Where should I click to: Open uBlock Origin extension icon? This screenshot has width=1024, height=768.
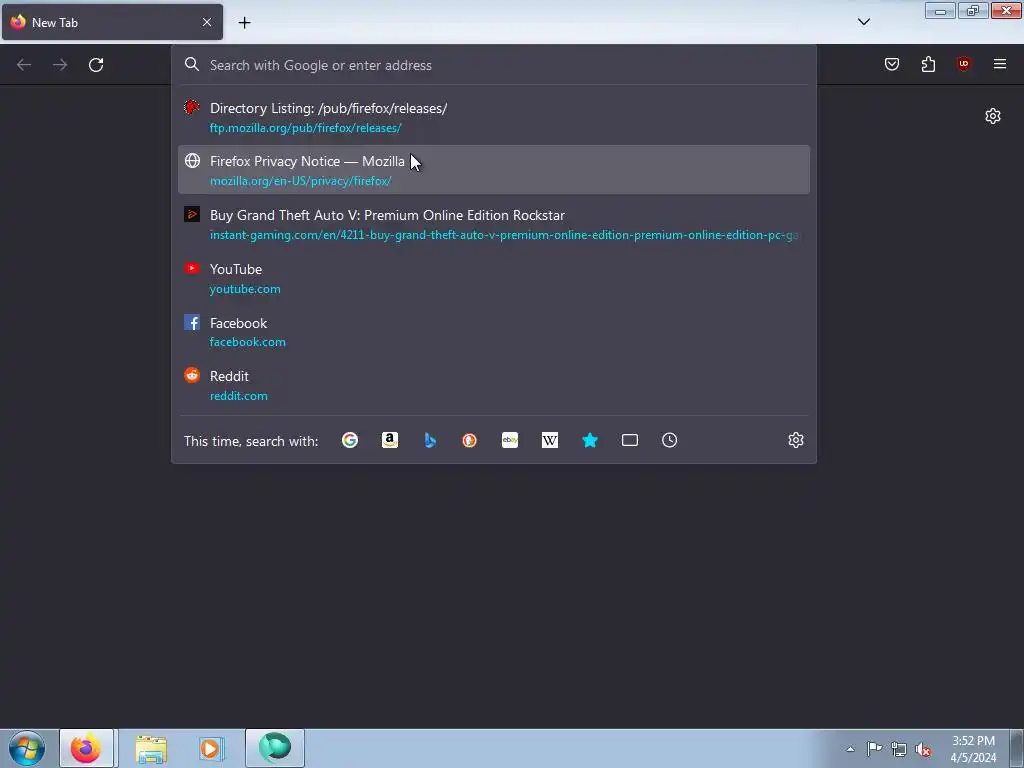964,64
